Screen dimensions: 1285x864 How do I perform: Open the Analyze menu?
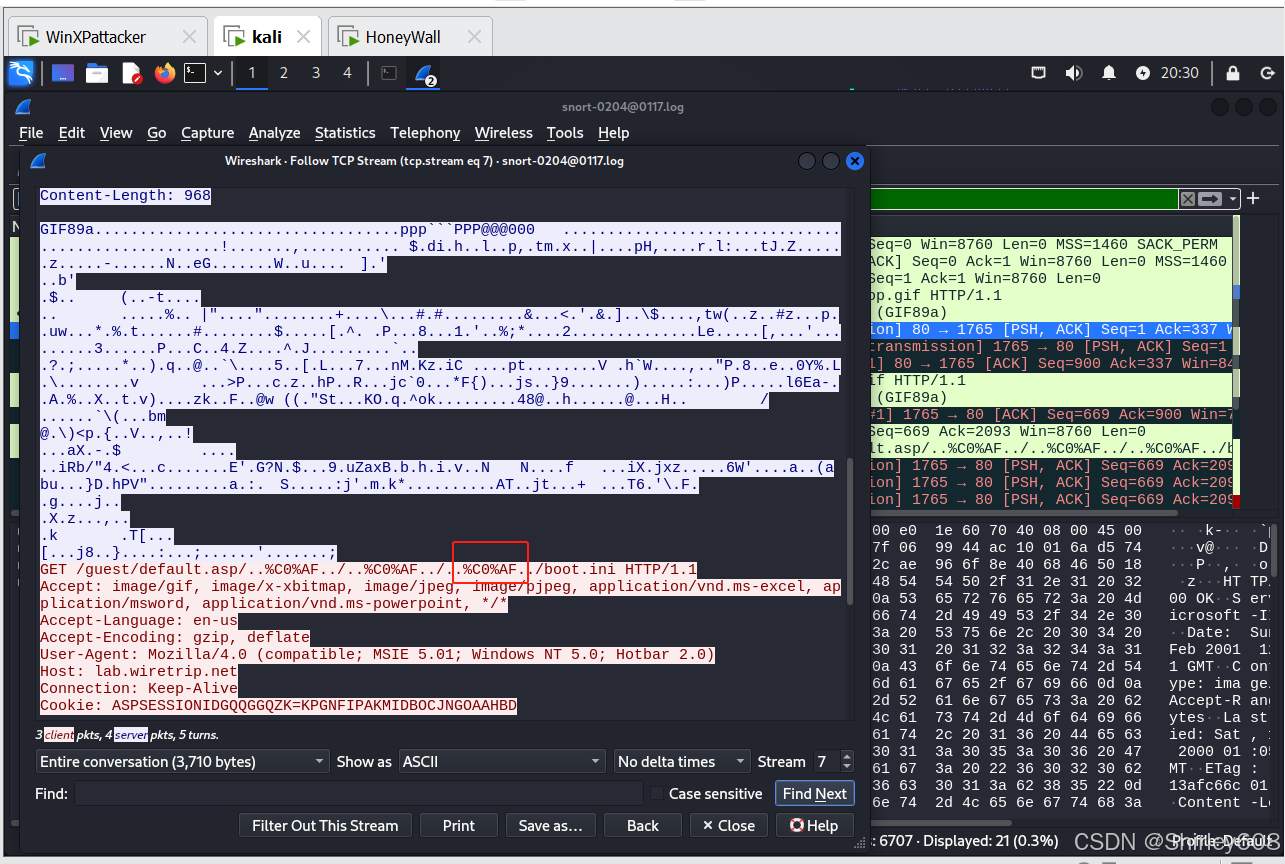click(x=274, y=132)
